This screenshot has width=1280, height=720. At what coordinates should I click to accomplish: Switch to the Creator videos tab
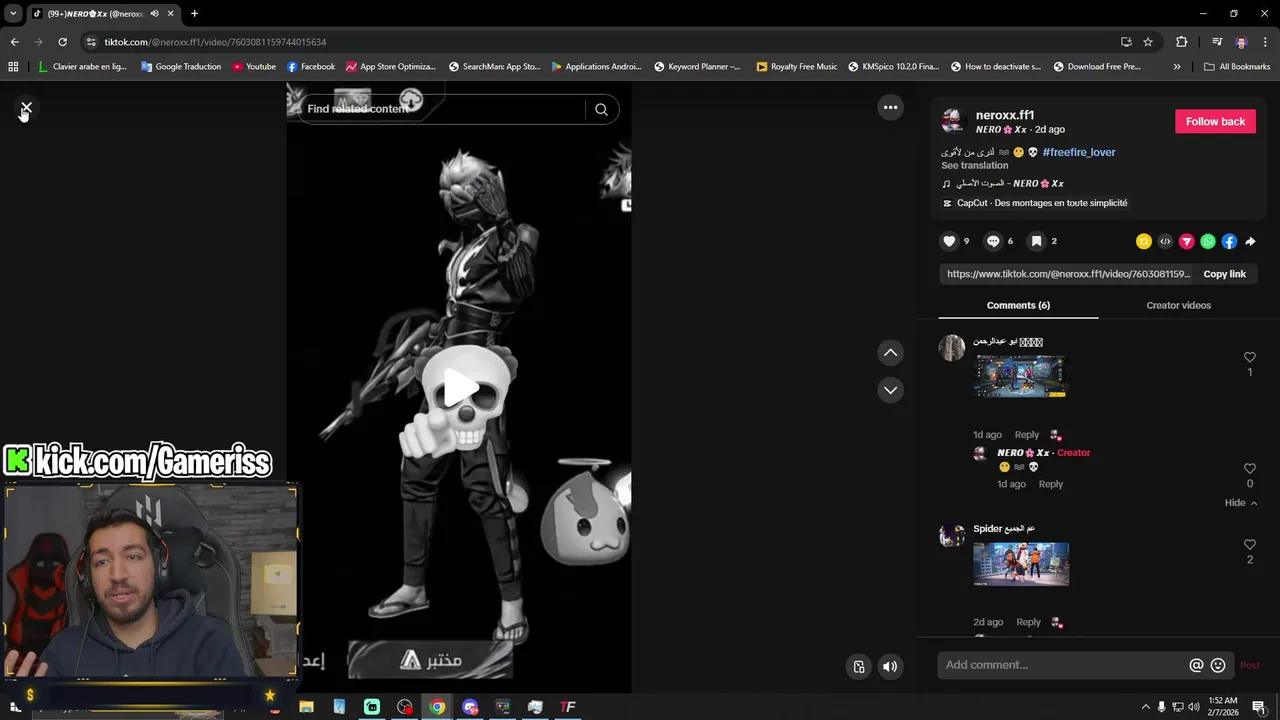tap(1178, 305)
